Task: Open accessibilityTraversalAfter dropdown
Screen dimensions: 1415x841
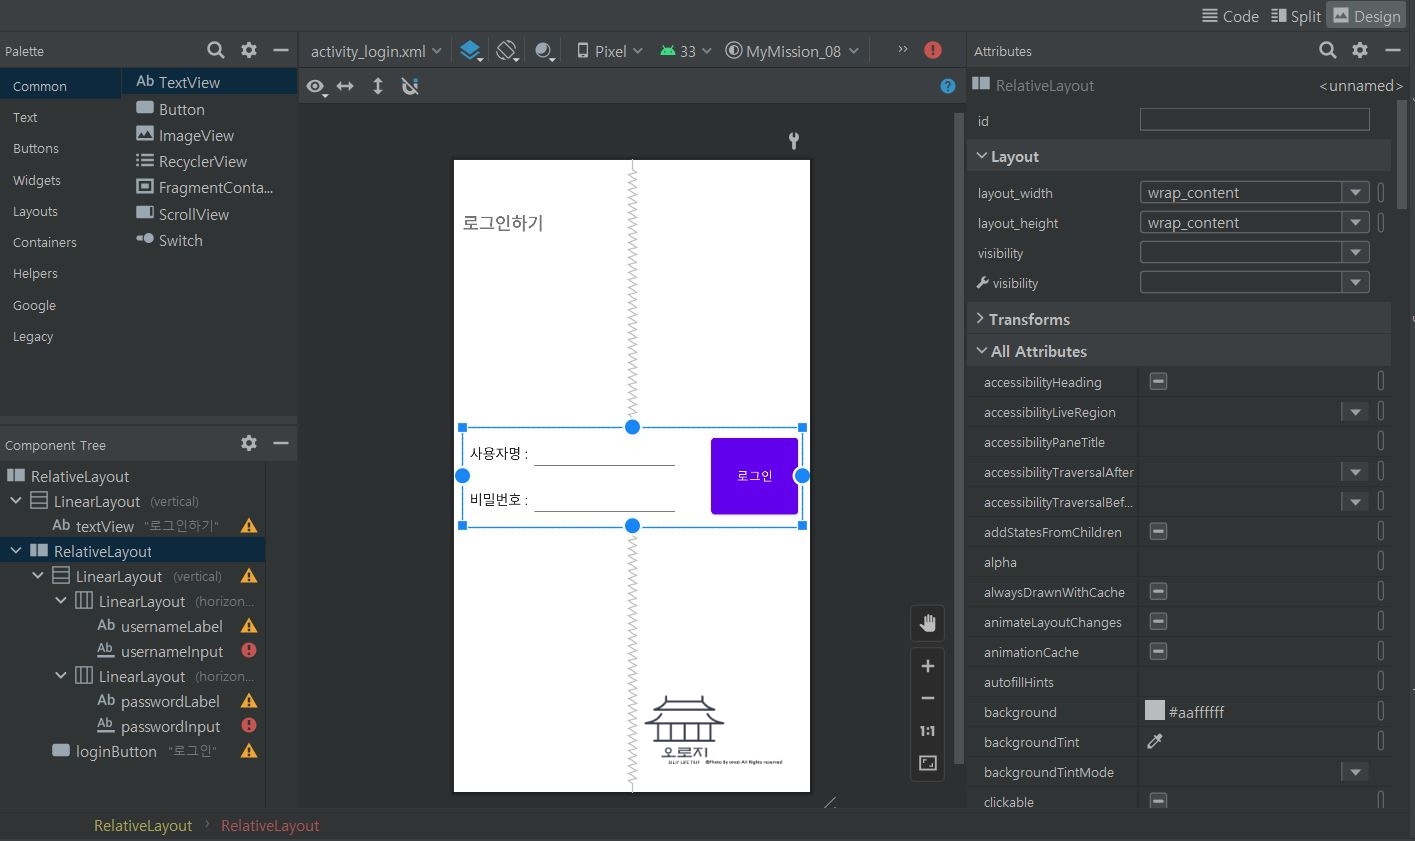Action: [1355, 472]
